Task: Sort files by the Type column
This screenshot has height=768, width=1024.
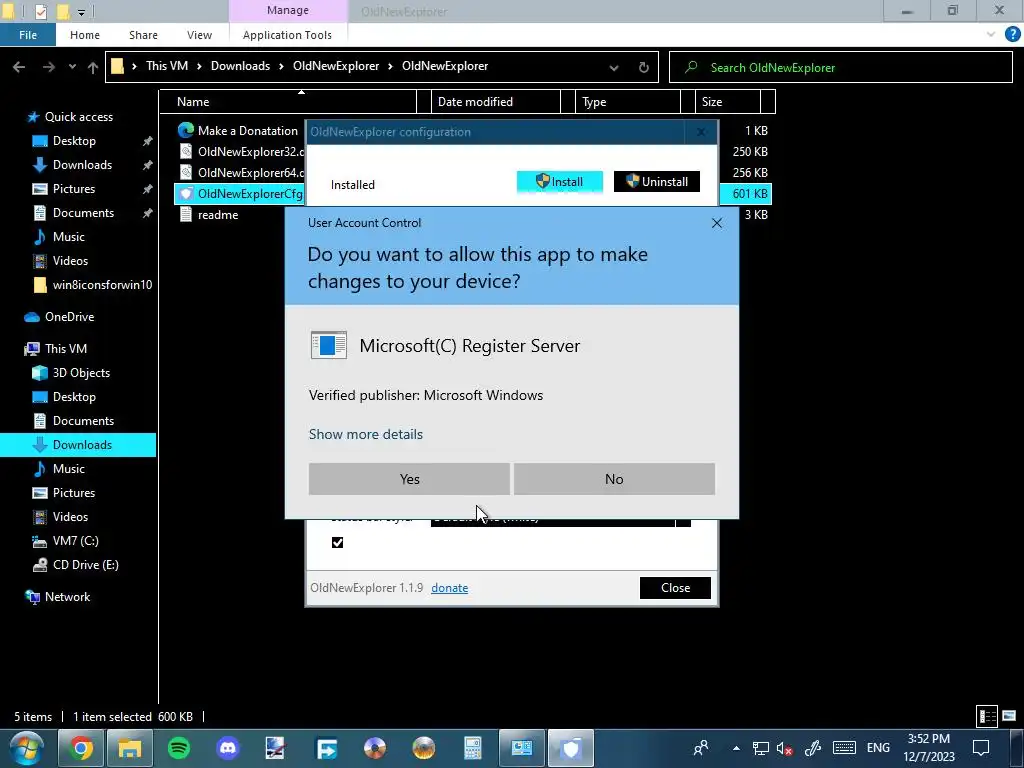Action: click(628, 102)
